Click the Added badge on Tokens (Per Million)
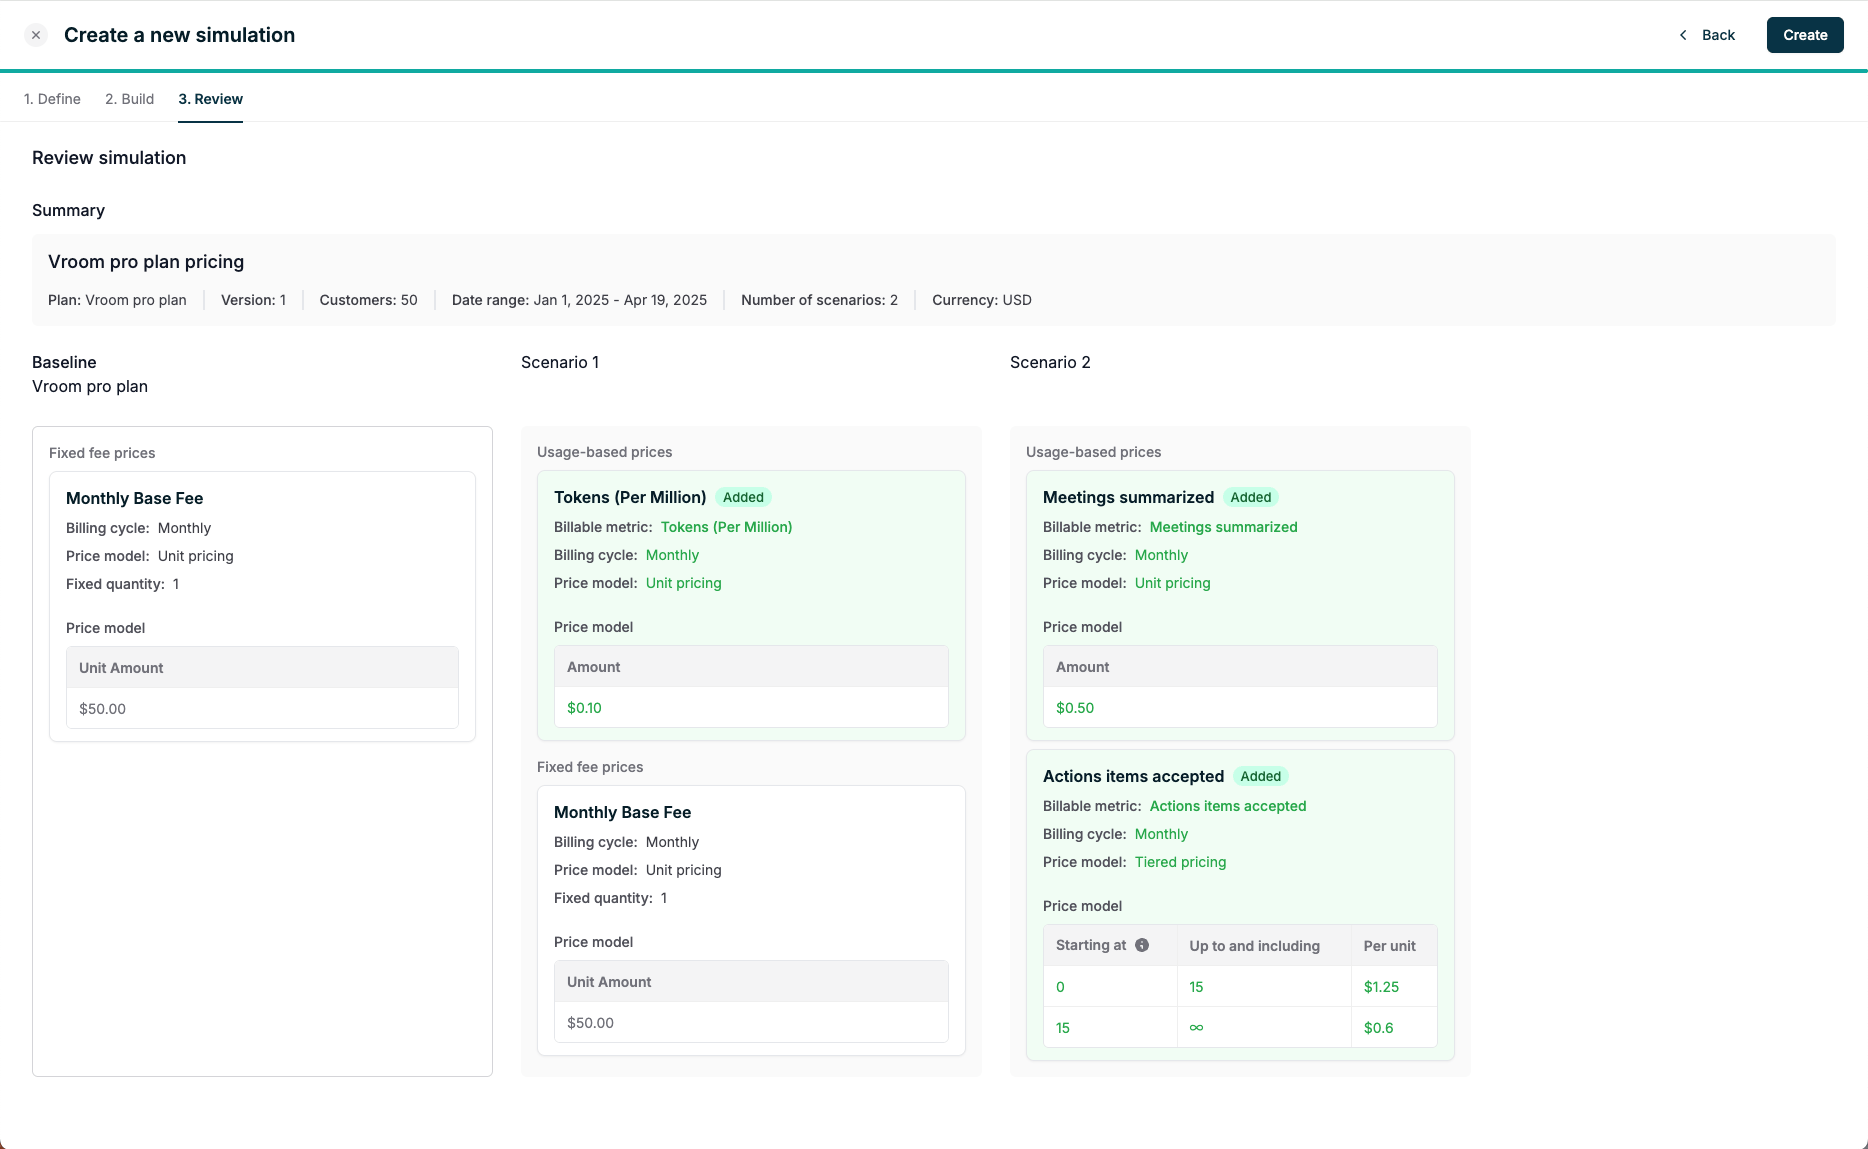Viewport: 1868px width, 1149px height. (743, 497)
